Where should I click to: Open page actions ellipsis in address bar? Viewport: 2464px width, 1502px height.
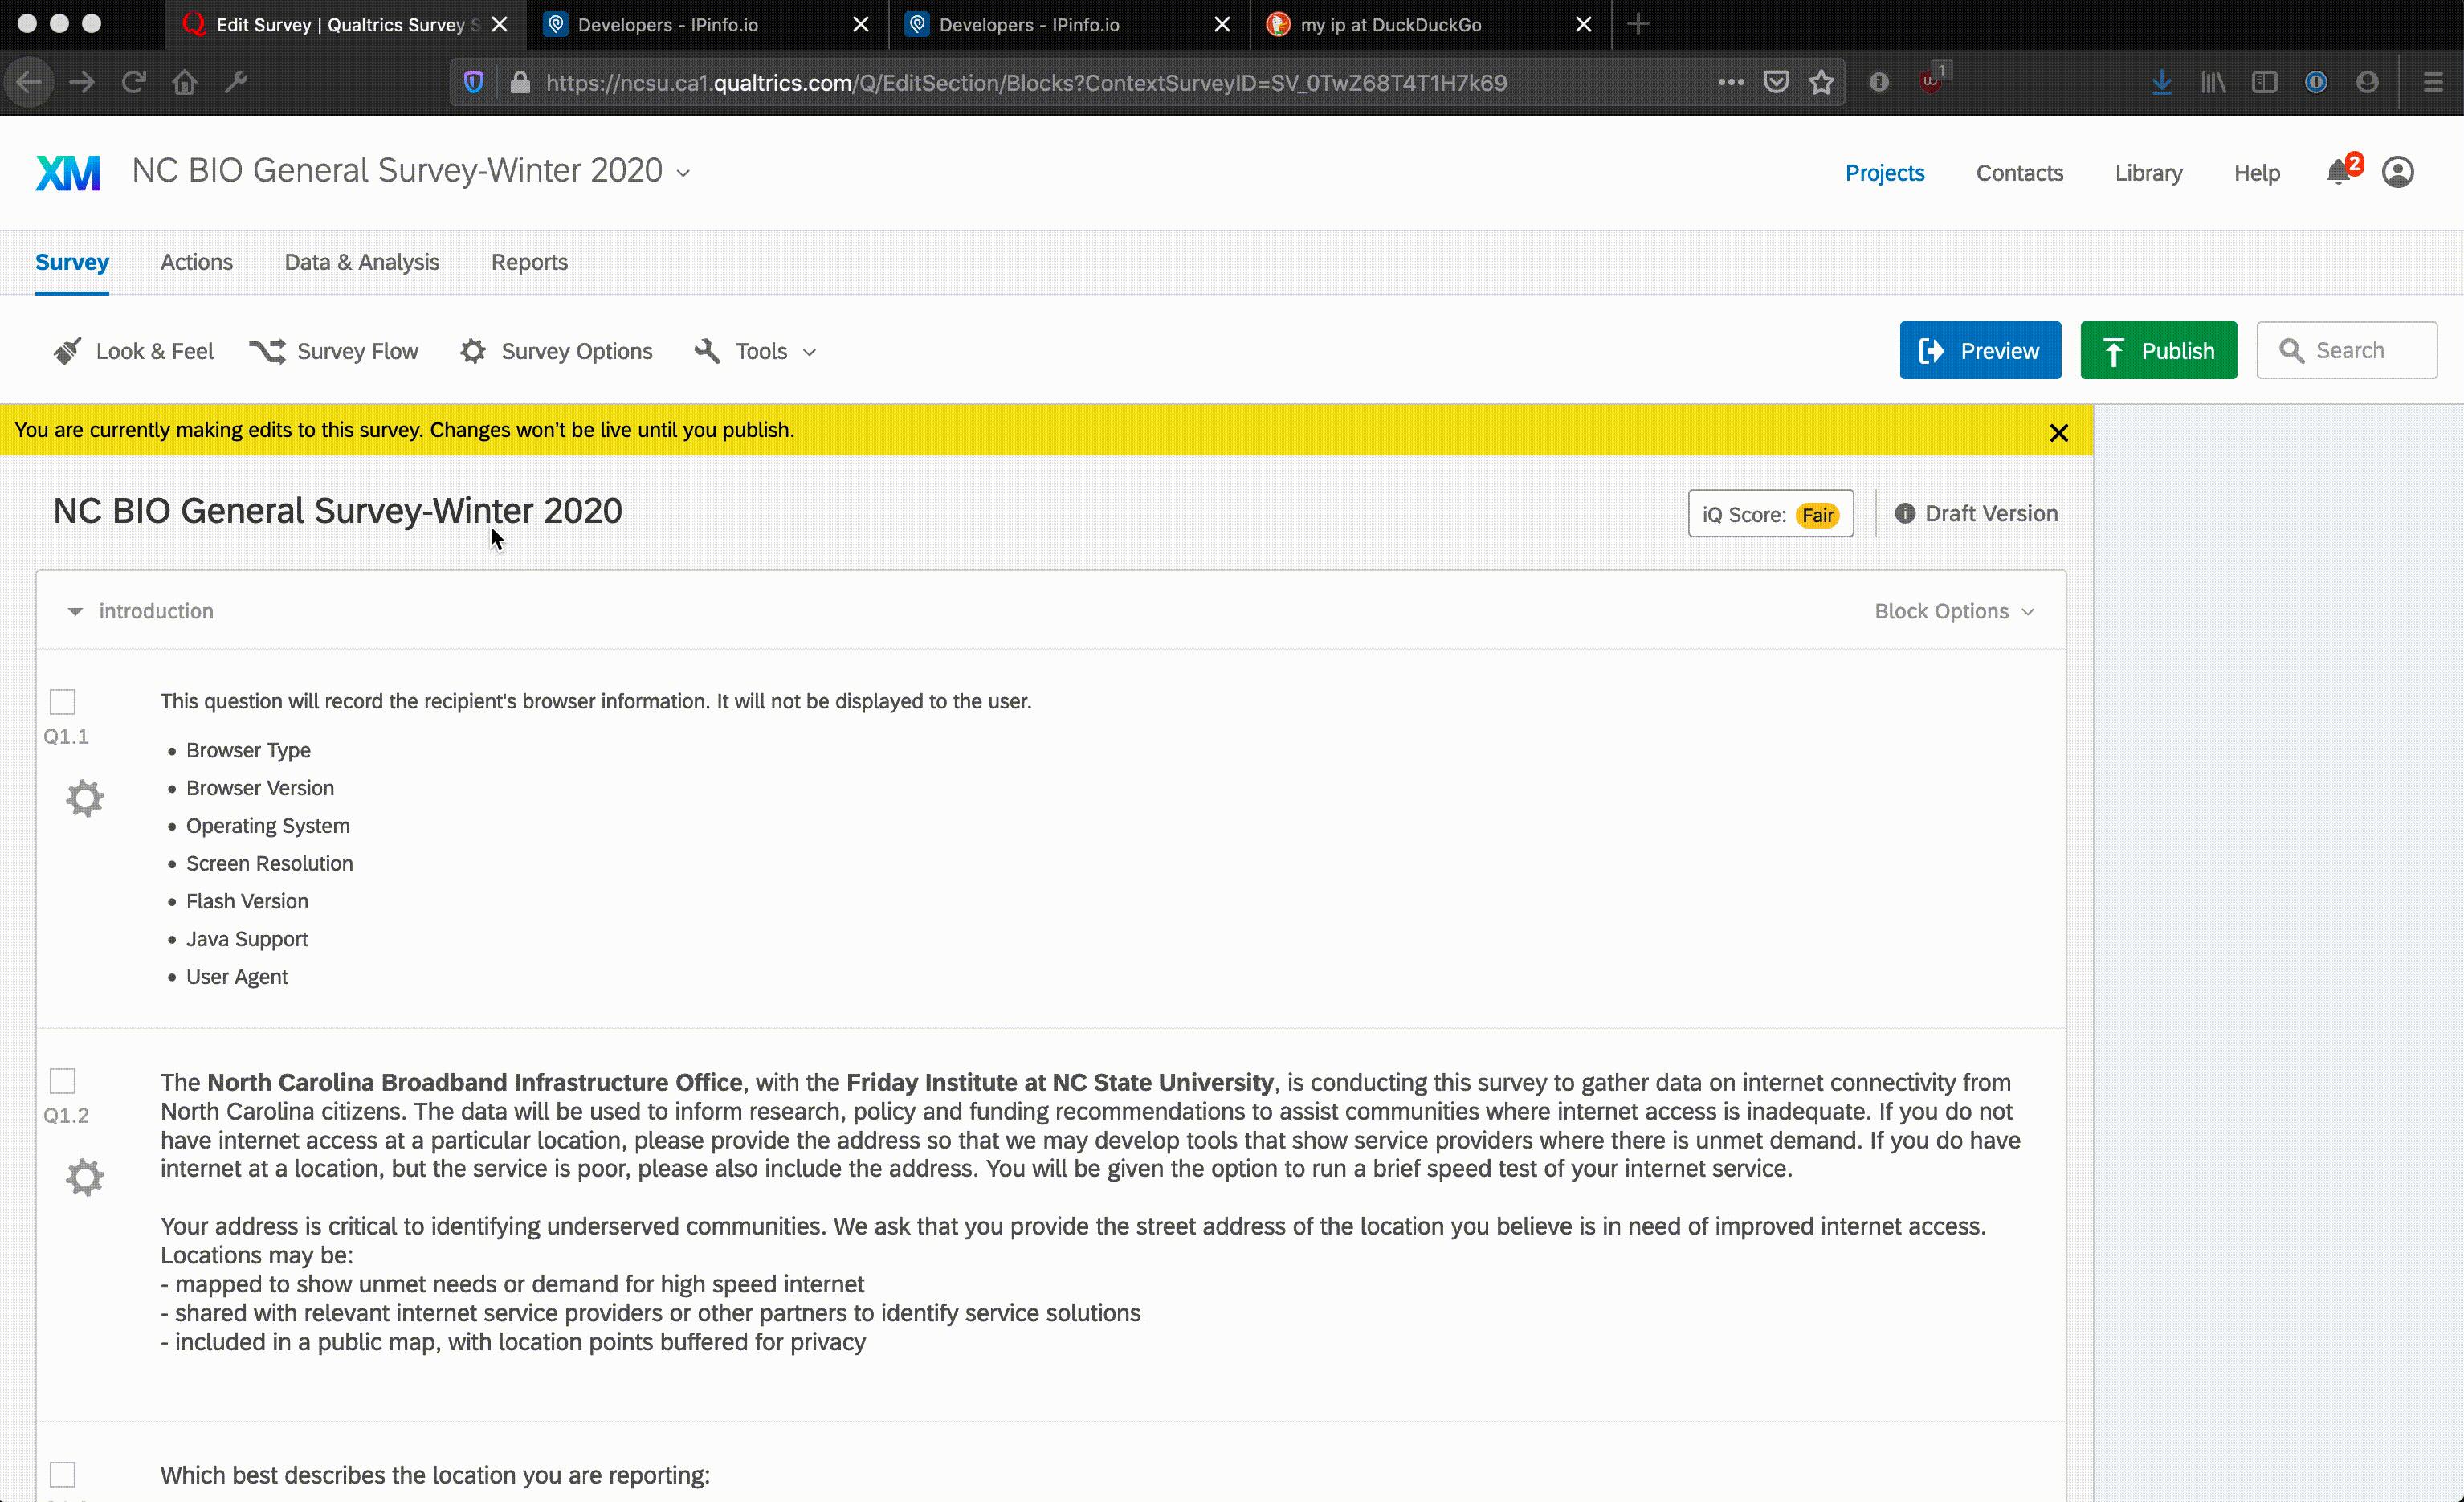tap(1731, 82)
